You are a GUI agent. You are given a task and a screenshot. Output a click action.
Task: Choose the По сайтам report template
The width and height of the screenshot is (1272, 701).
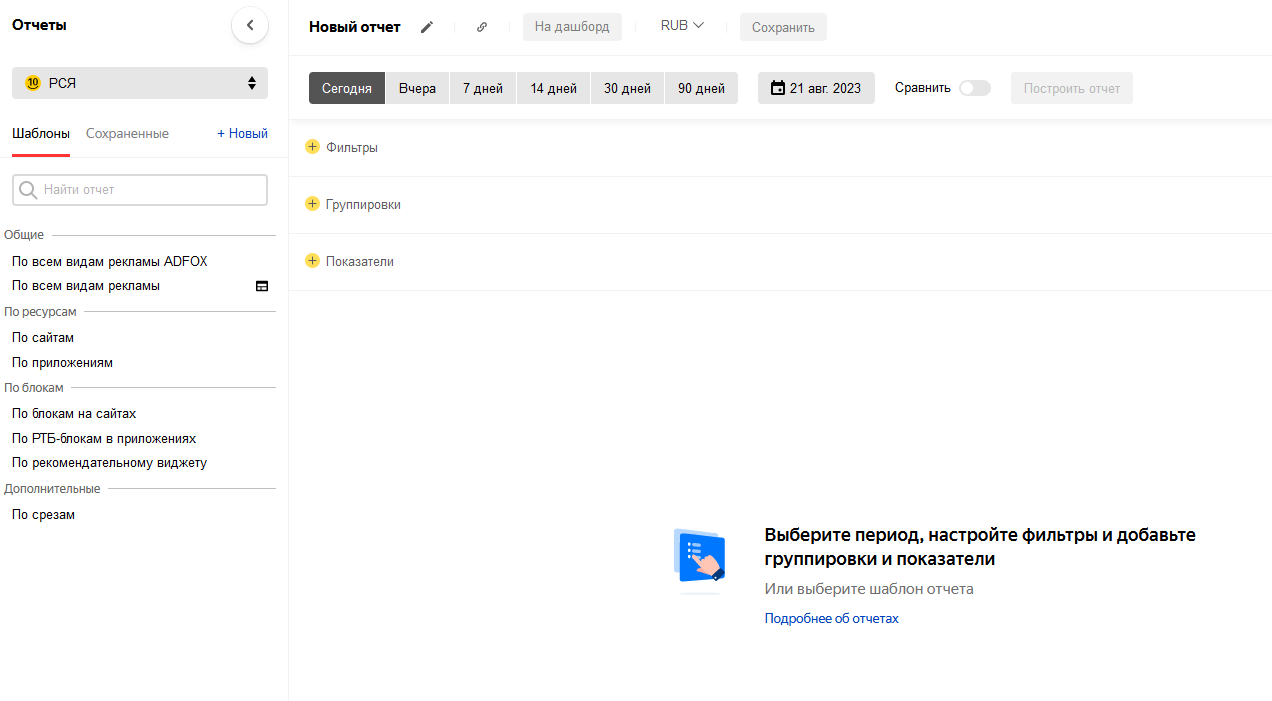(43, 338)
